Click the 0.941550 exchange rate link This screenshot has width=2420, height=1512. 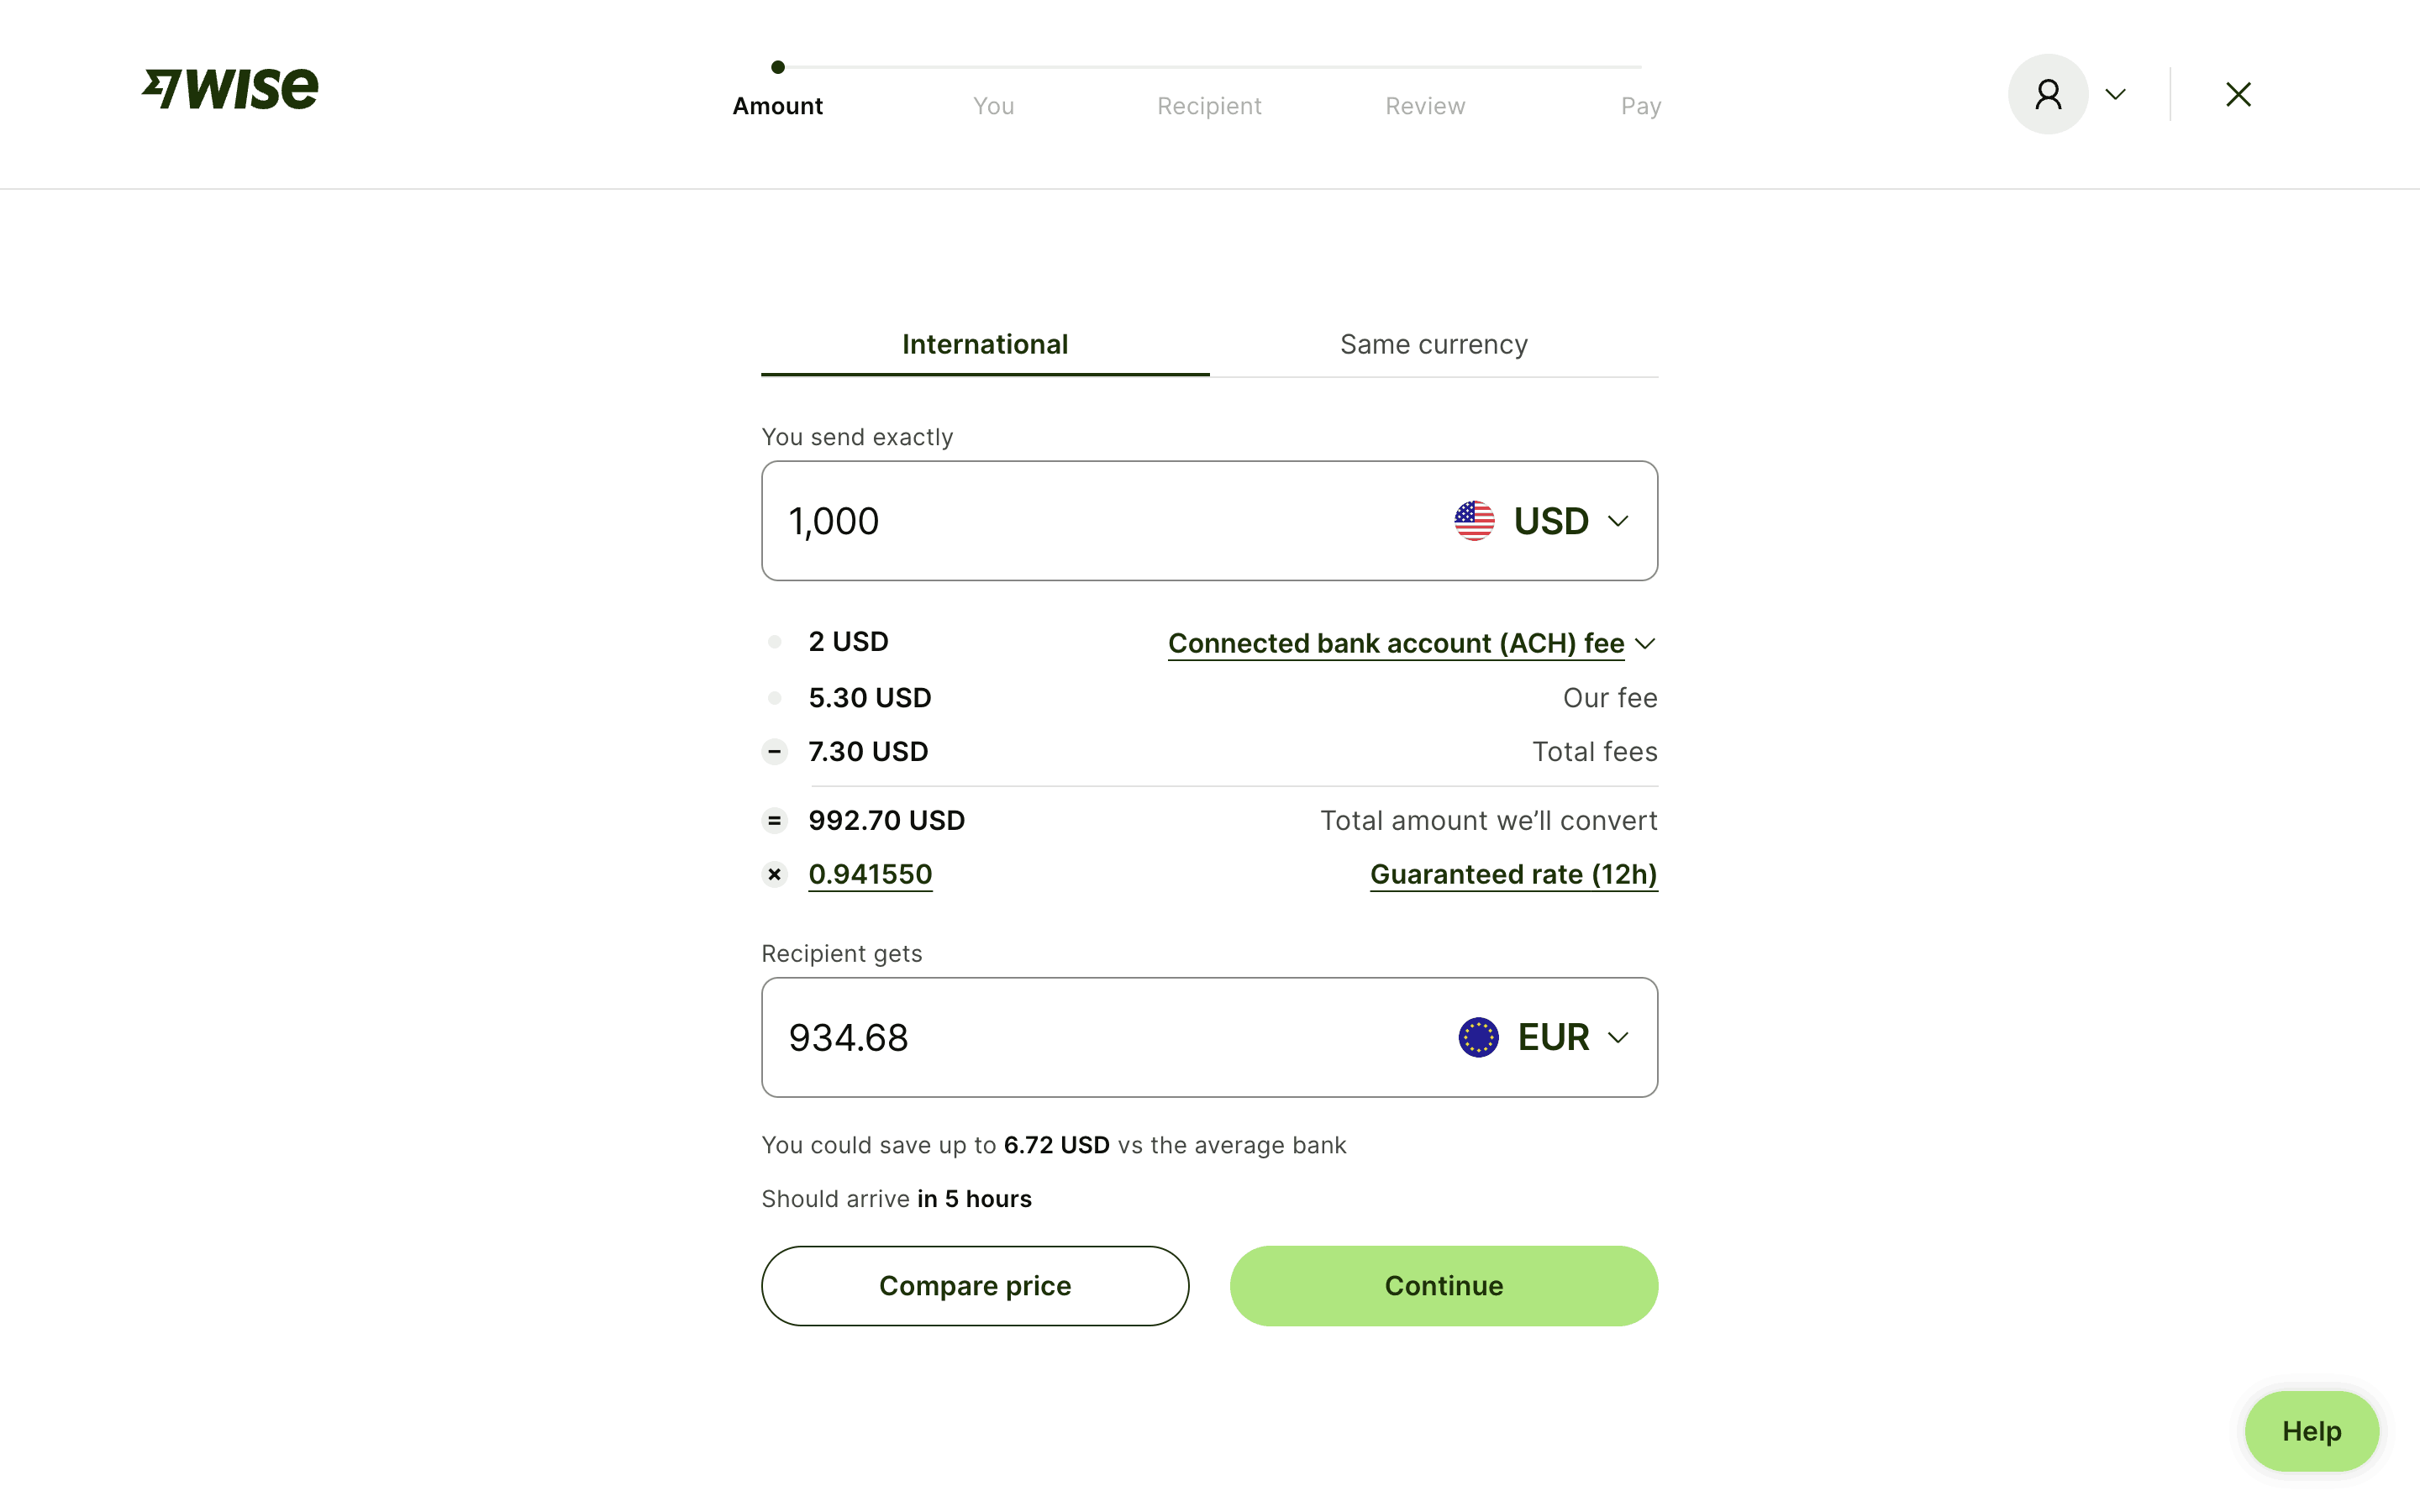870,875
